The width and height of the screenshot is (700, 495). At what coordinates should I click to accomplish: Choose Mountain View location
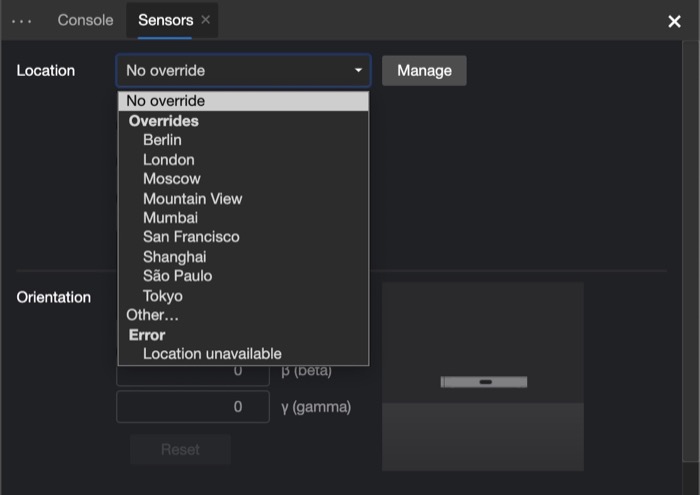click(x=192, y=199)
